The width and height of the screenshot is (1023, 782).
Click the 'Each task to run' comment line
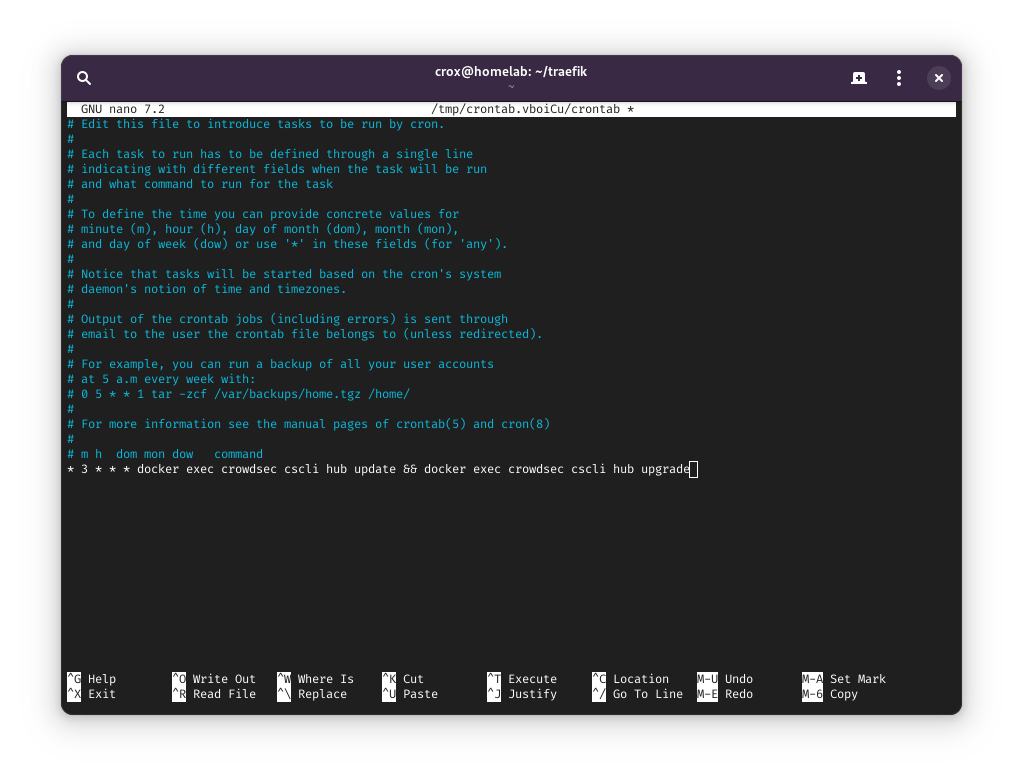point(270,154)
